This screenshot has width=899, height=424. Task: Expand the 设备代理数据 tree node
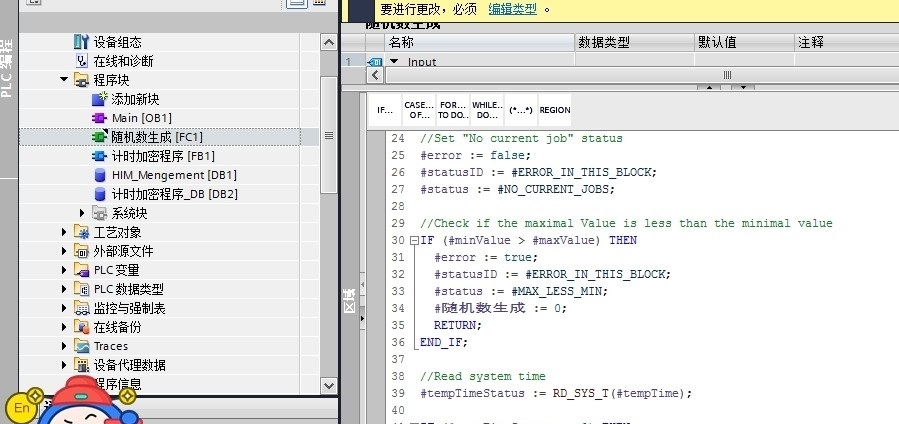(x=64, y=365)
